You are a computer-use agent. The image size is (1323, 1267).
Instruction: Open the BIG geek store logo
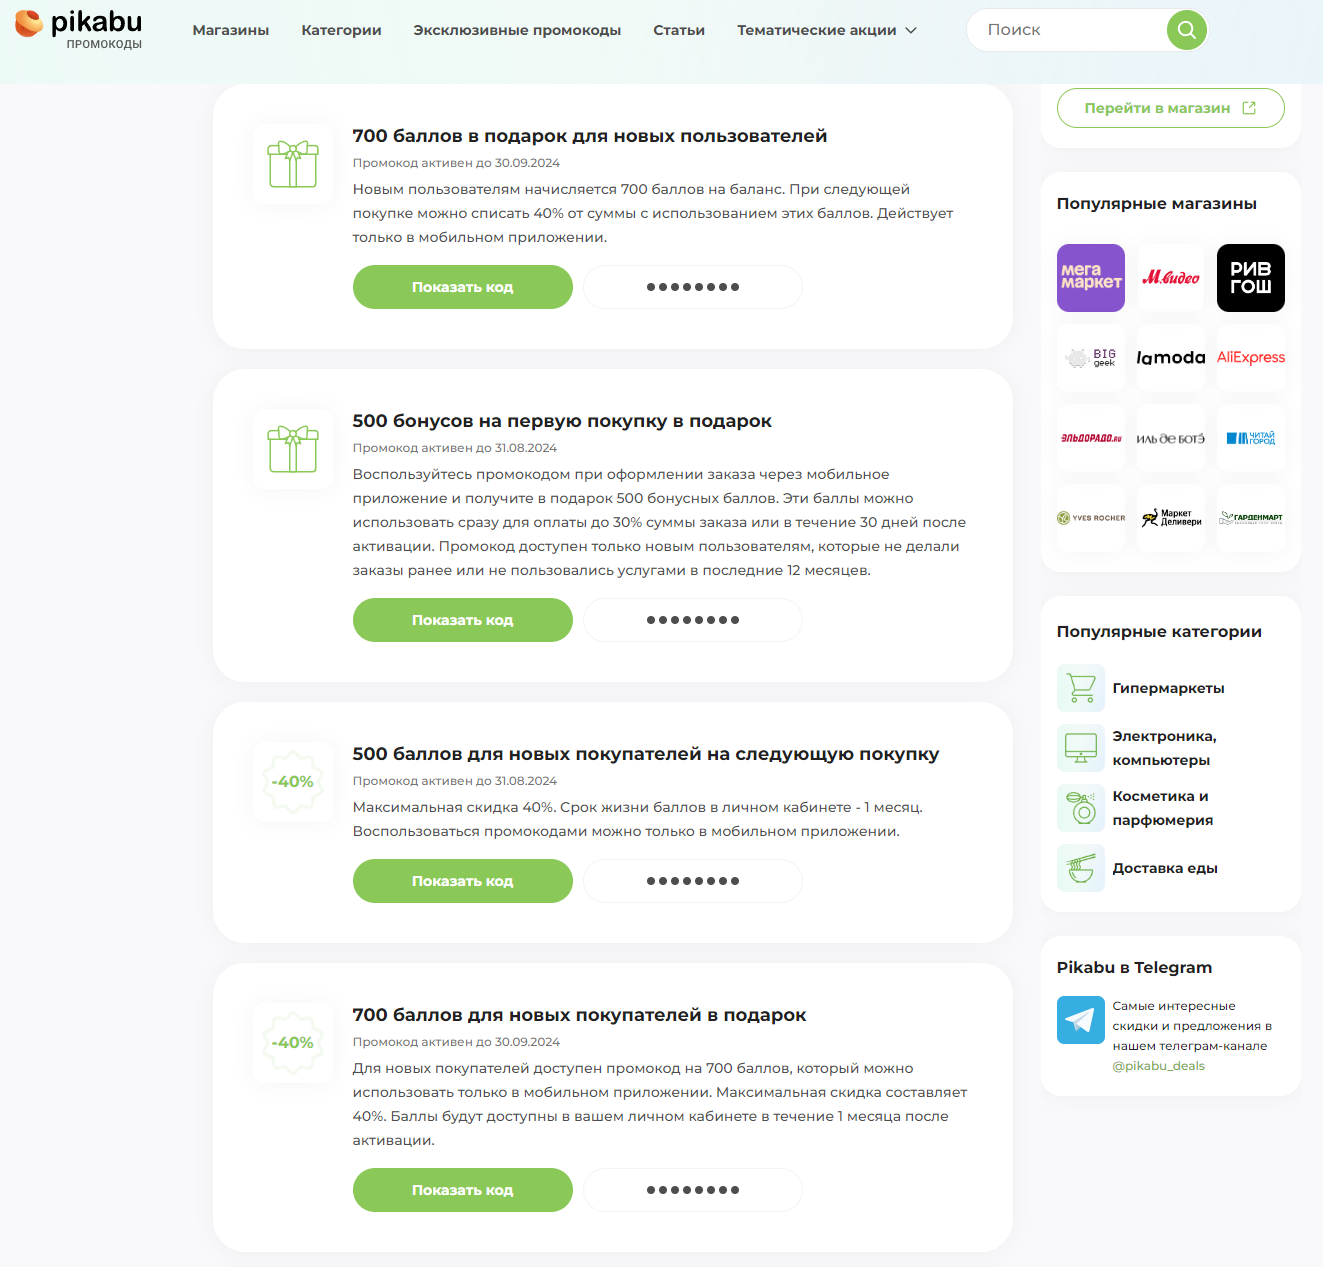pos(1091,358)
